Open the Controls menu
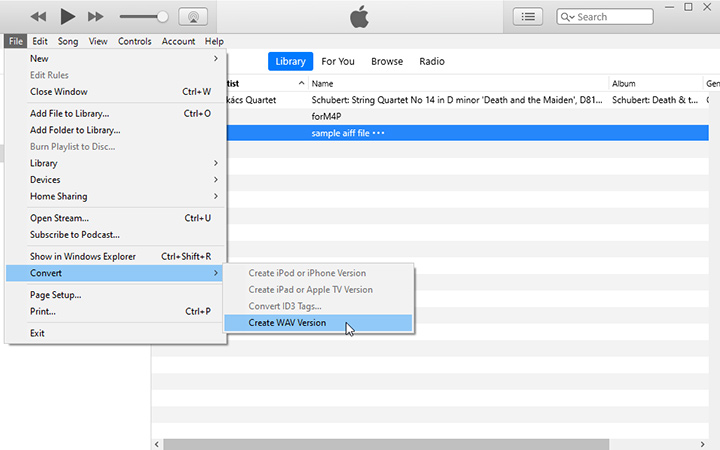The height and width of the screenshot is (450, 720). coord(134,41)
